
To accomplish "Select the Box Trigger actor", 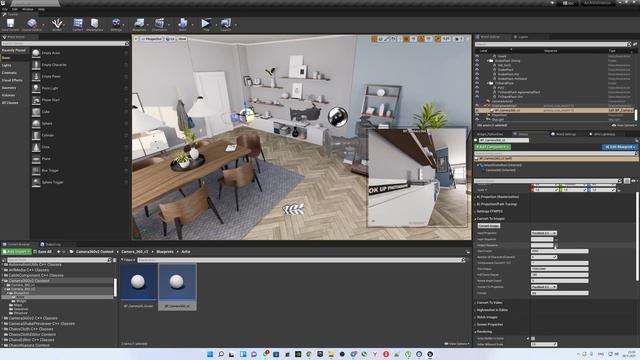I will 80,170.
